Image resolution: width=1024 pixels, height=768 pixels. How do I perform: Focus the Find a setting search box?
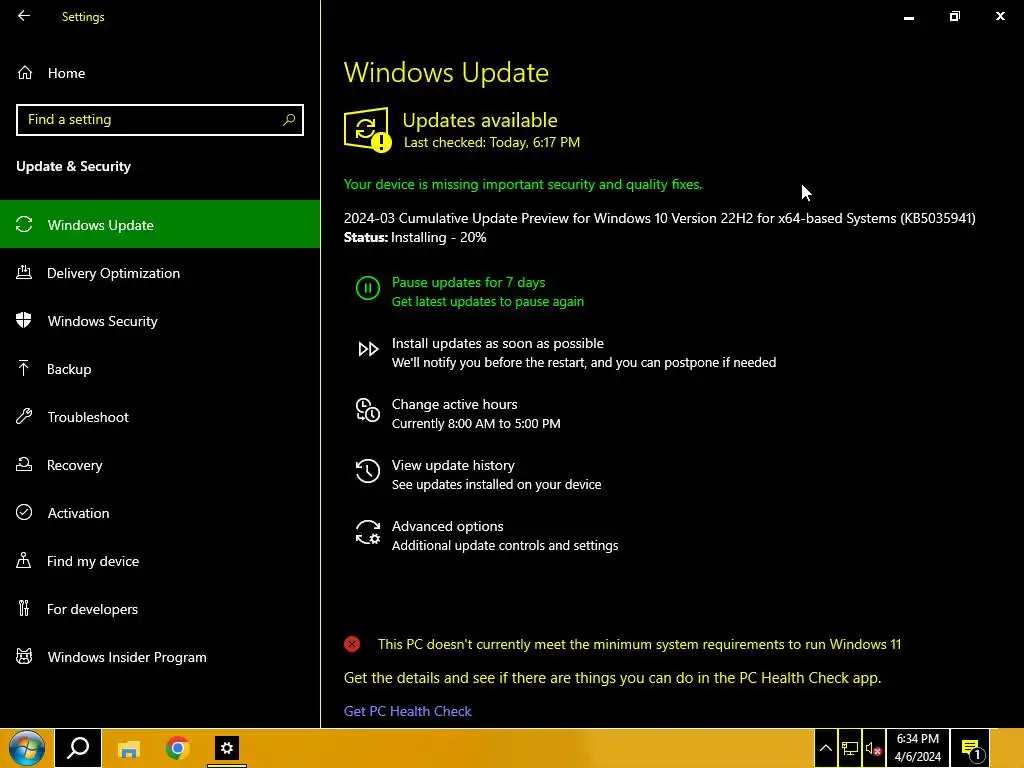[x=160, y=120]
